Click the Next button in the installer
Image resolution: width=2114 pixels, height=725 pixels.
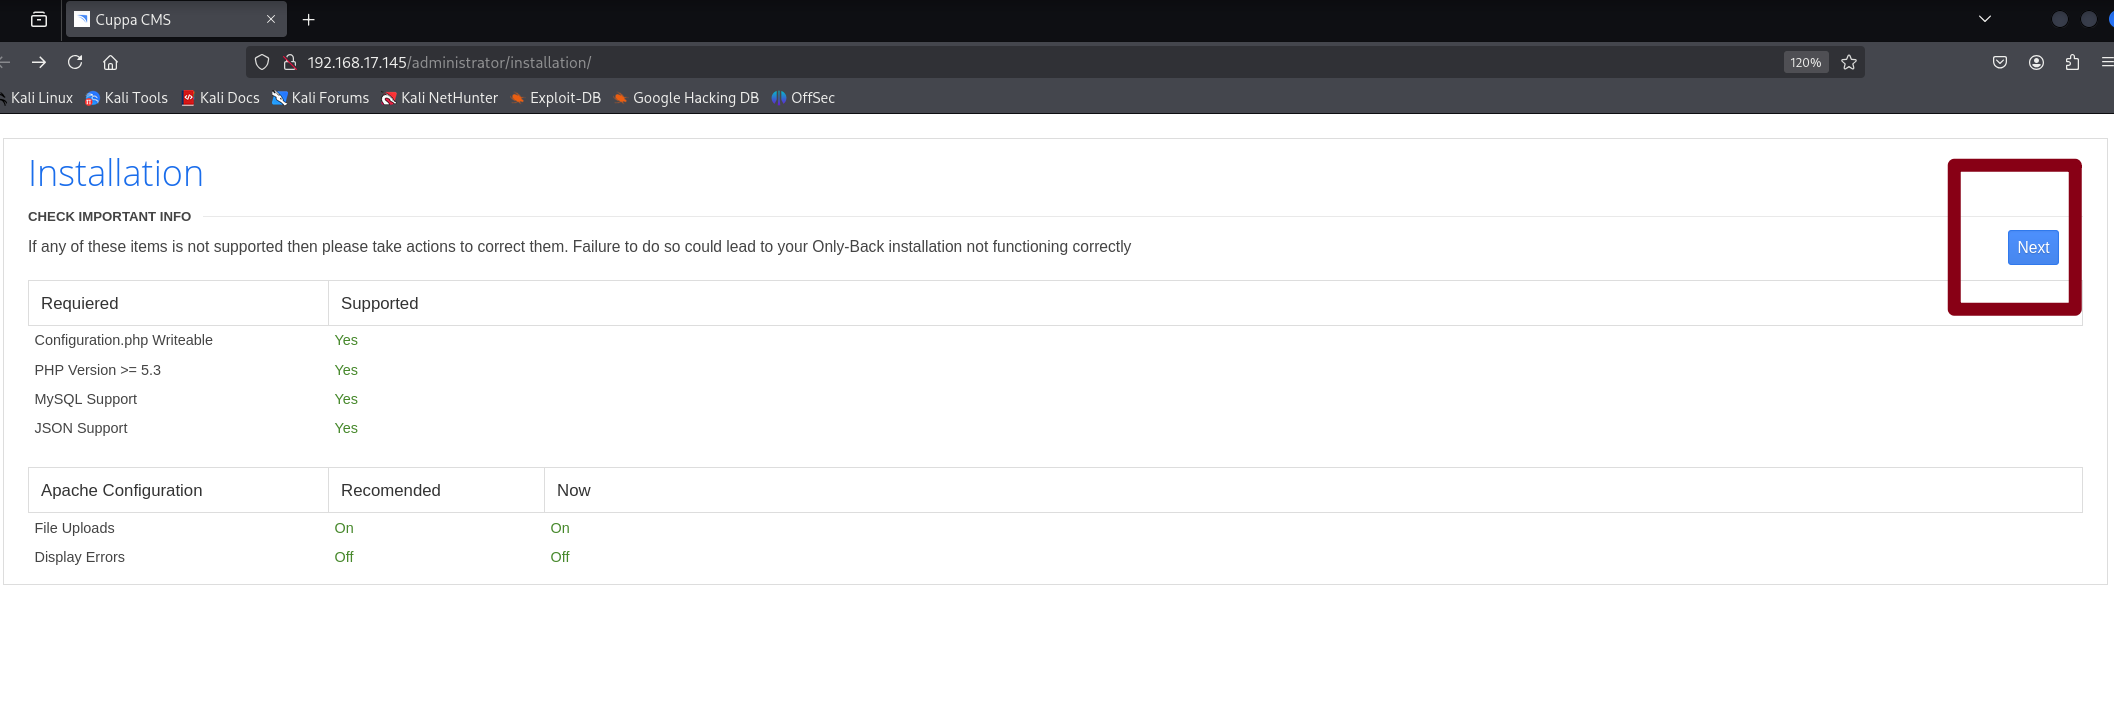[x=2032, y=247]
